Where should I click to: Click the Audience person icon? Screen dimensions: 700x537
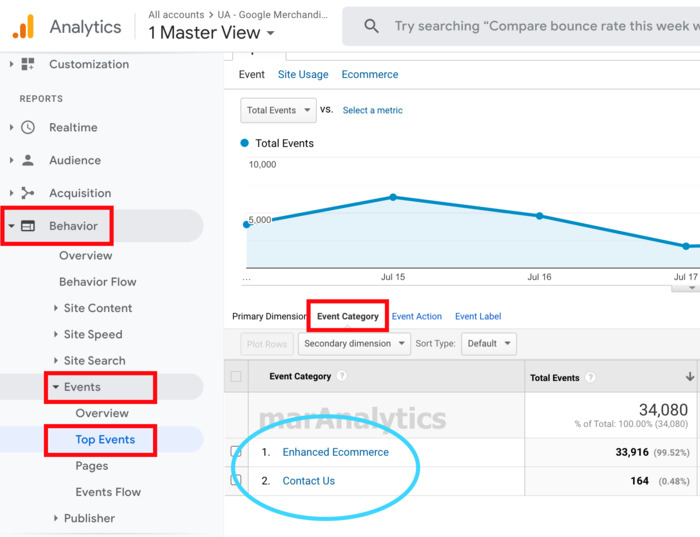click(x=28, y=160)
